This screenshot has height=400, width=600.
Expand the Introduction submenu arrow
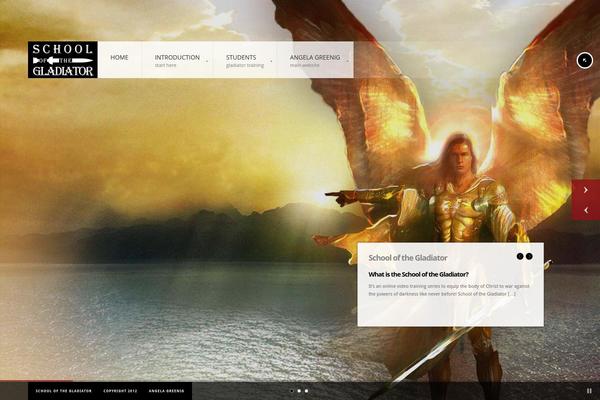click(x=207, y=61)
